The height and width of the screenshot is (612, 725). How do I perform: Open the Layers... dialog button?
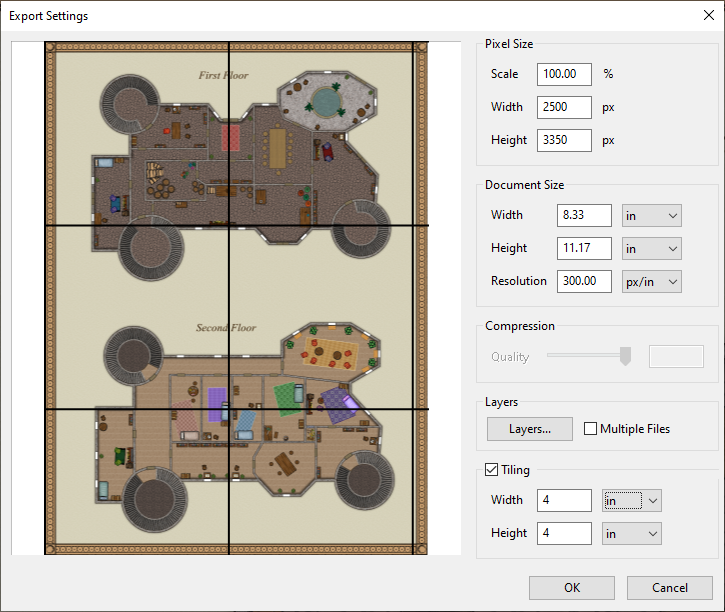[x=530, y=429]
